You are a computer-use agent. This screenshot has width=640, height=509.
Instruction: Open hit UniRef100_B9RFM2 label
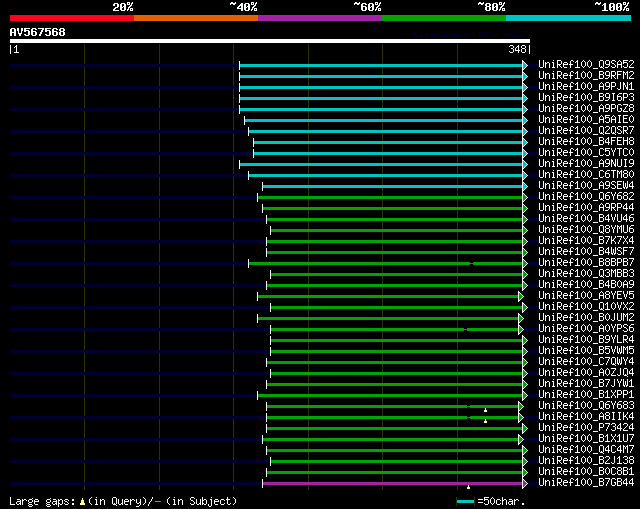point(586,75)
